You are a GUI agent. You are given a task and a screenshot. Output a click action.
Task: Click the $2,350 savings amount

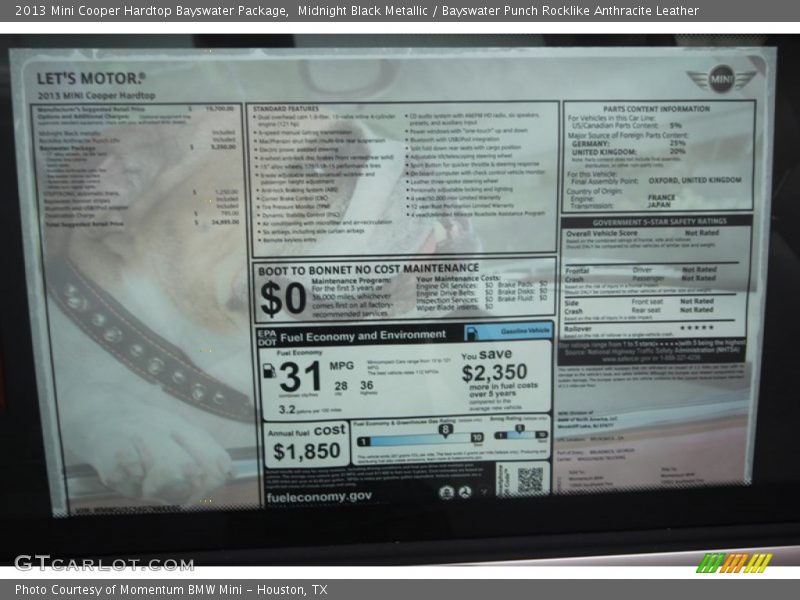(x=494, y=372)
